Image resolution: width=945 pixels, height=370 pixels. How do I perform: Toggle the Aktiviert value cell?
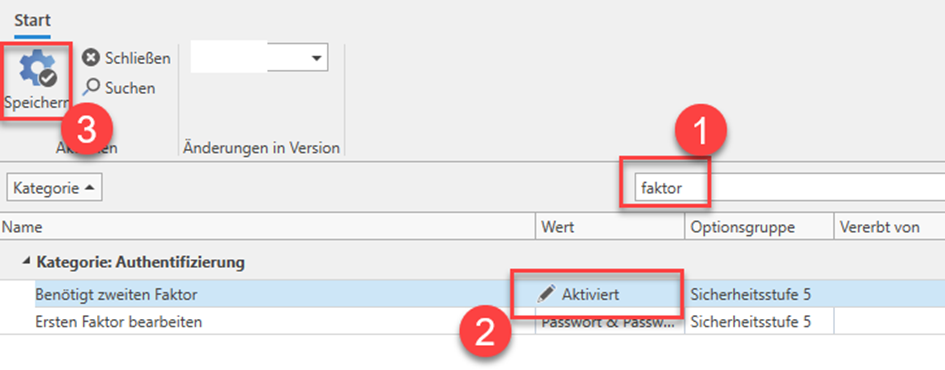(x=609, y=295)
